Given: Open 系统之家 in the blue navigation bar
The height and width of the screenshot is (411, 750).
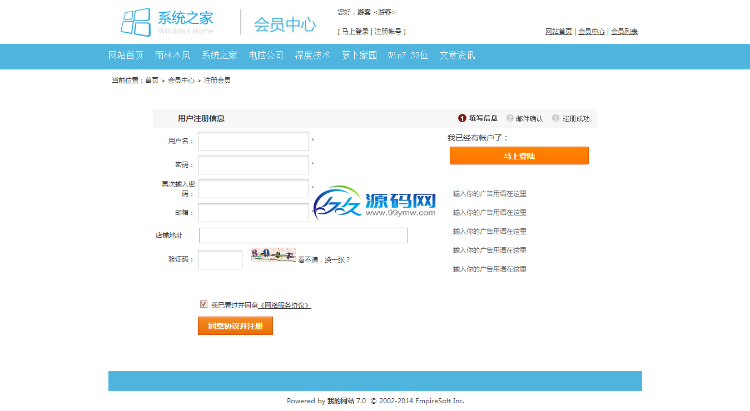Looking at the screenshot, I should click(219, 56).
